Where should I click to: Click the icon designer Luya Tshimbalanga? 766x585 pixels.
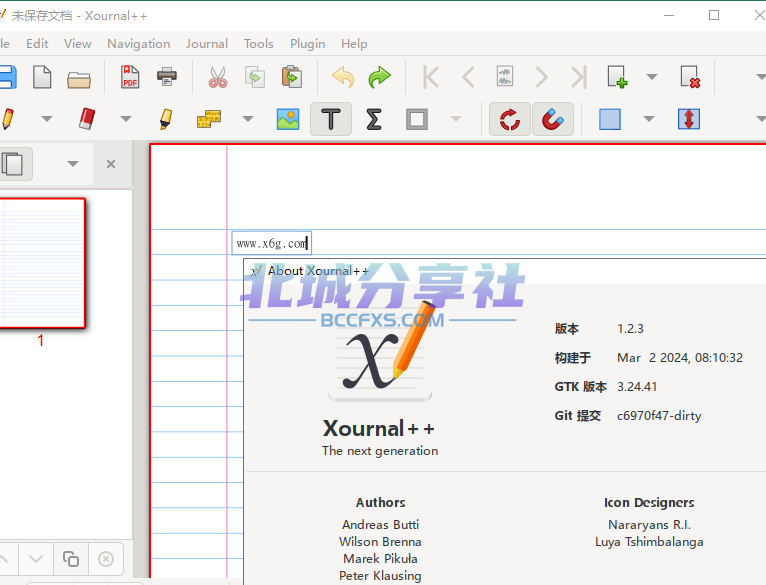(x=649, y=542)
